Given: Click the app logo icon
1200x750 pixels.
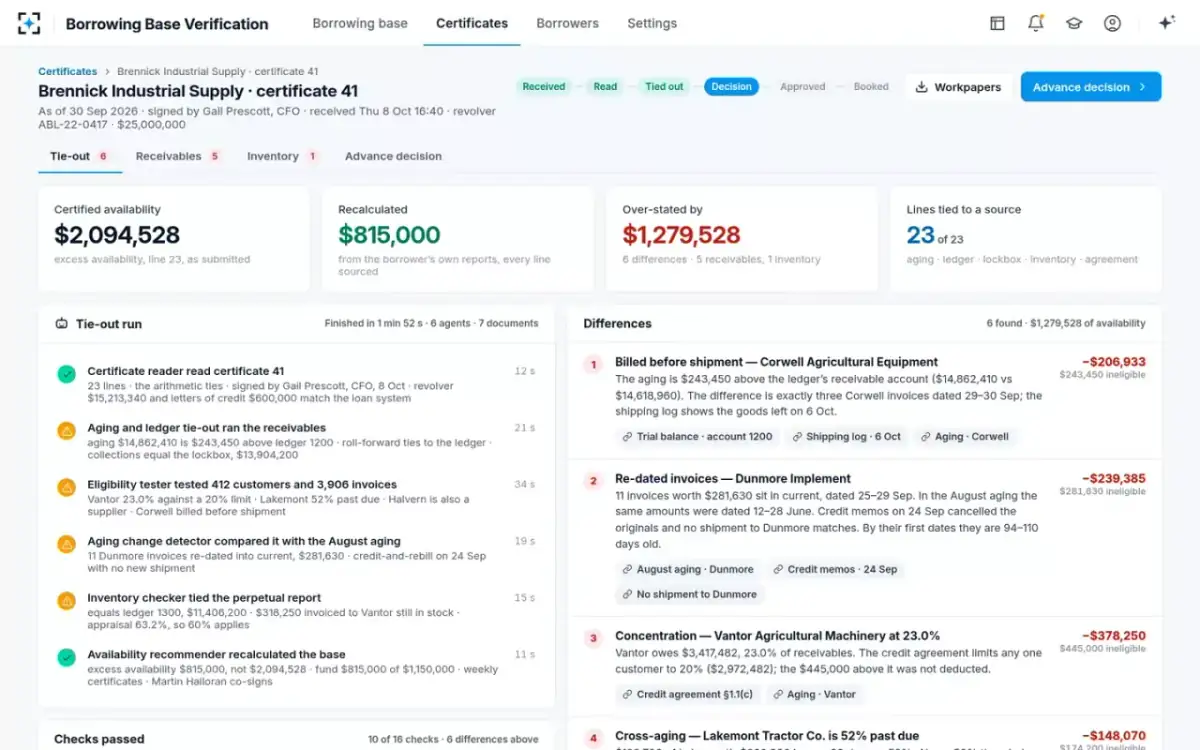Looking at the screenshot, I should click(29, 23).
